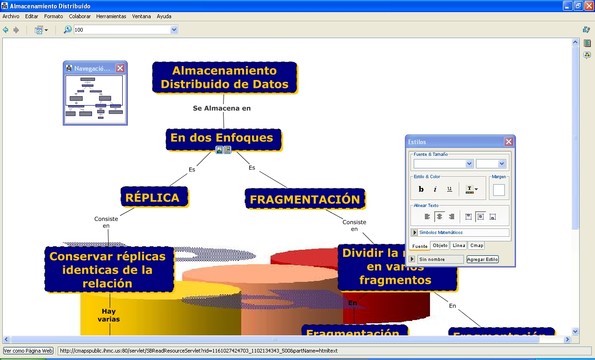Image resolution: width=595 pixels, height=360 pixels.
Task: Toggle bold in Estilos panel
Action: pos(420,189)
